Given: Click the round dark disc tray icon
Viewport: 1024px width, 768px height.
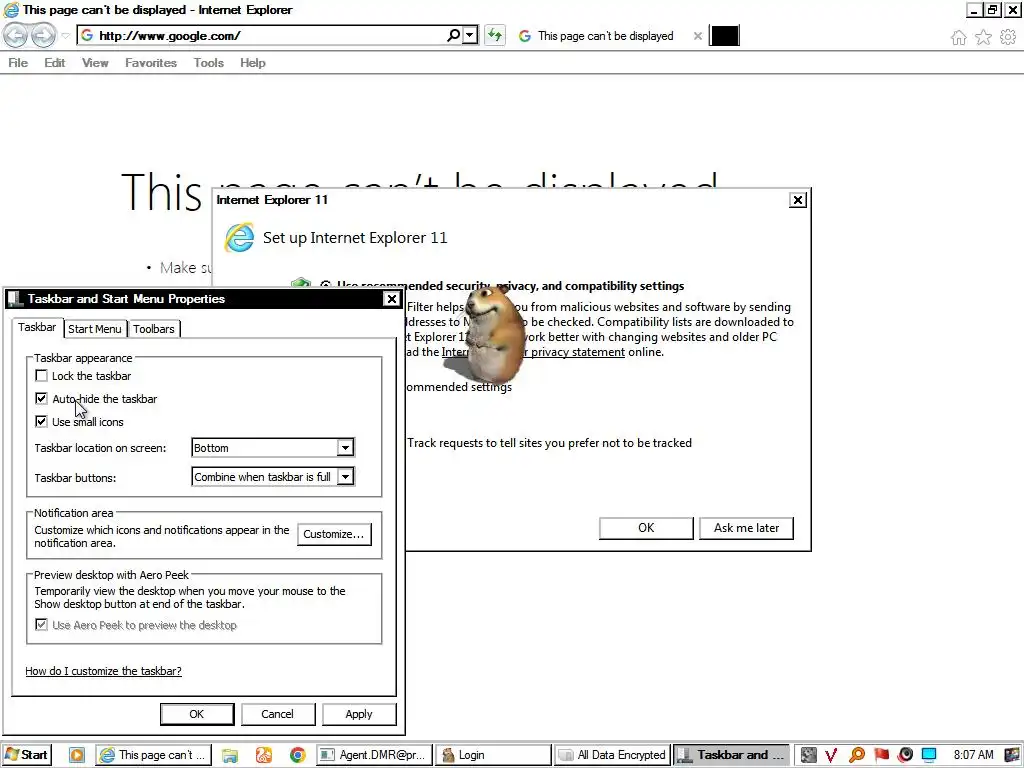Looking at the screenshot, I should pos(906,756).
